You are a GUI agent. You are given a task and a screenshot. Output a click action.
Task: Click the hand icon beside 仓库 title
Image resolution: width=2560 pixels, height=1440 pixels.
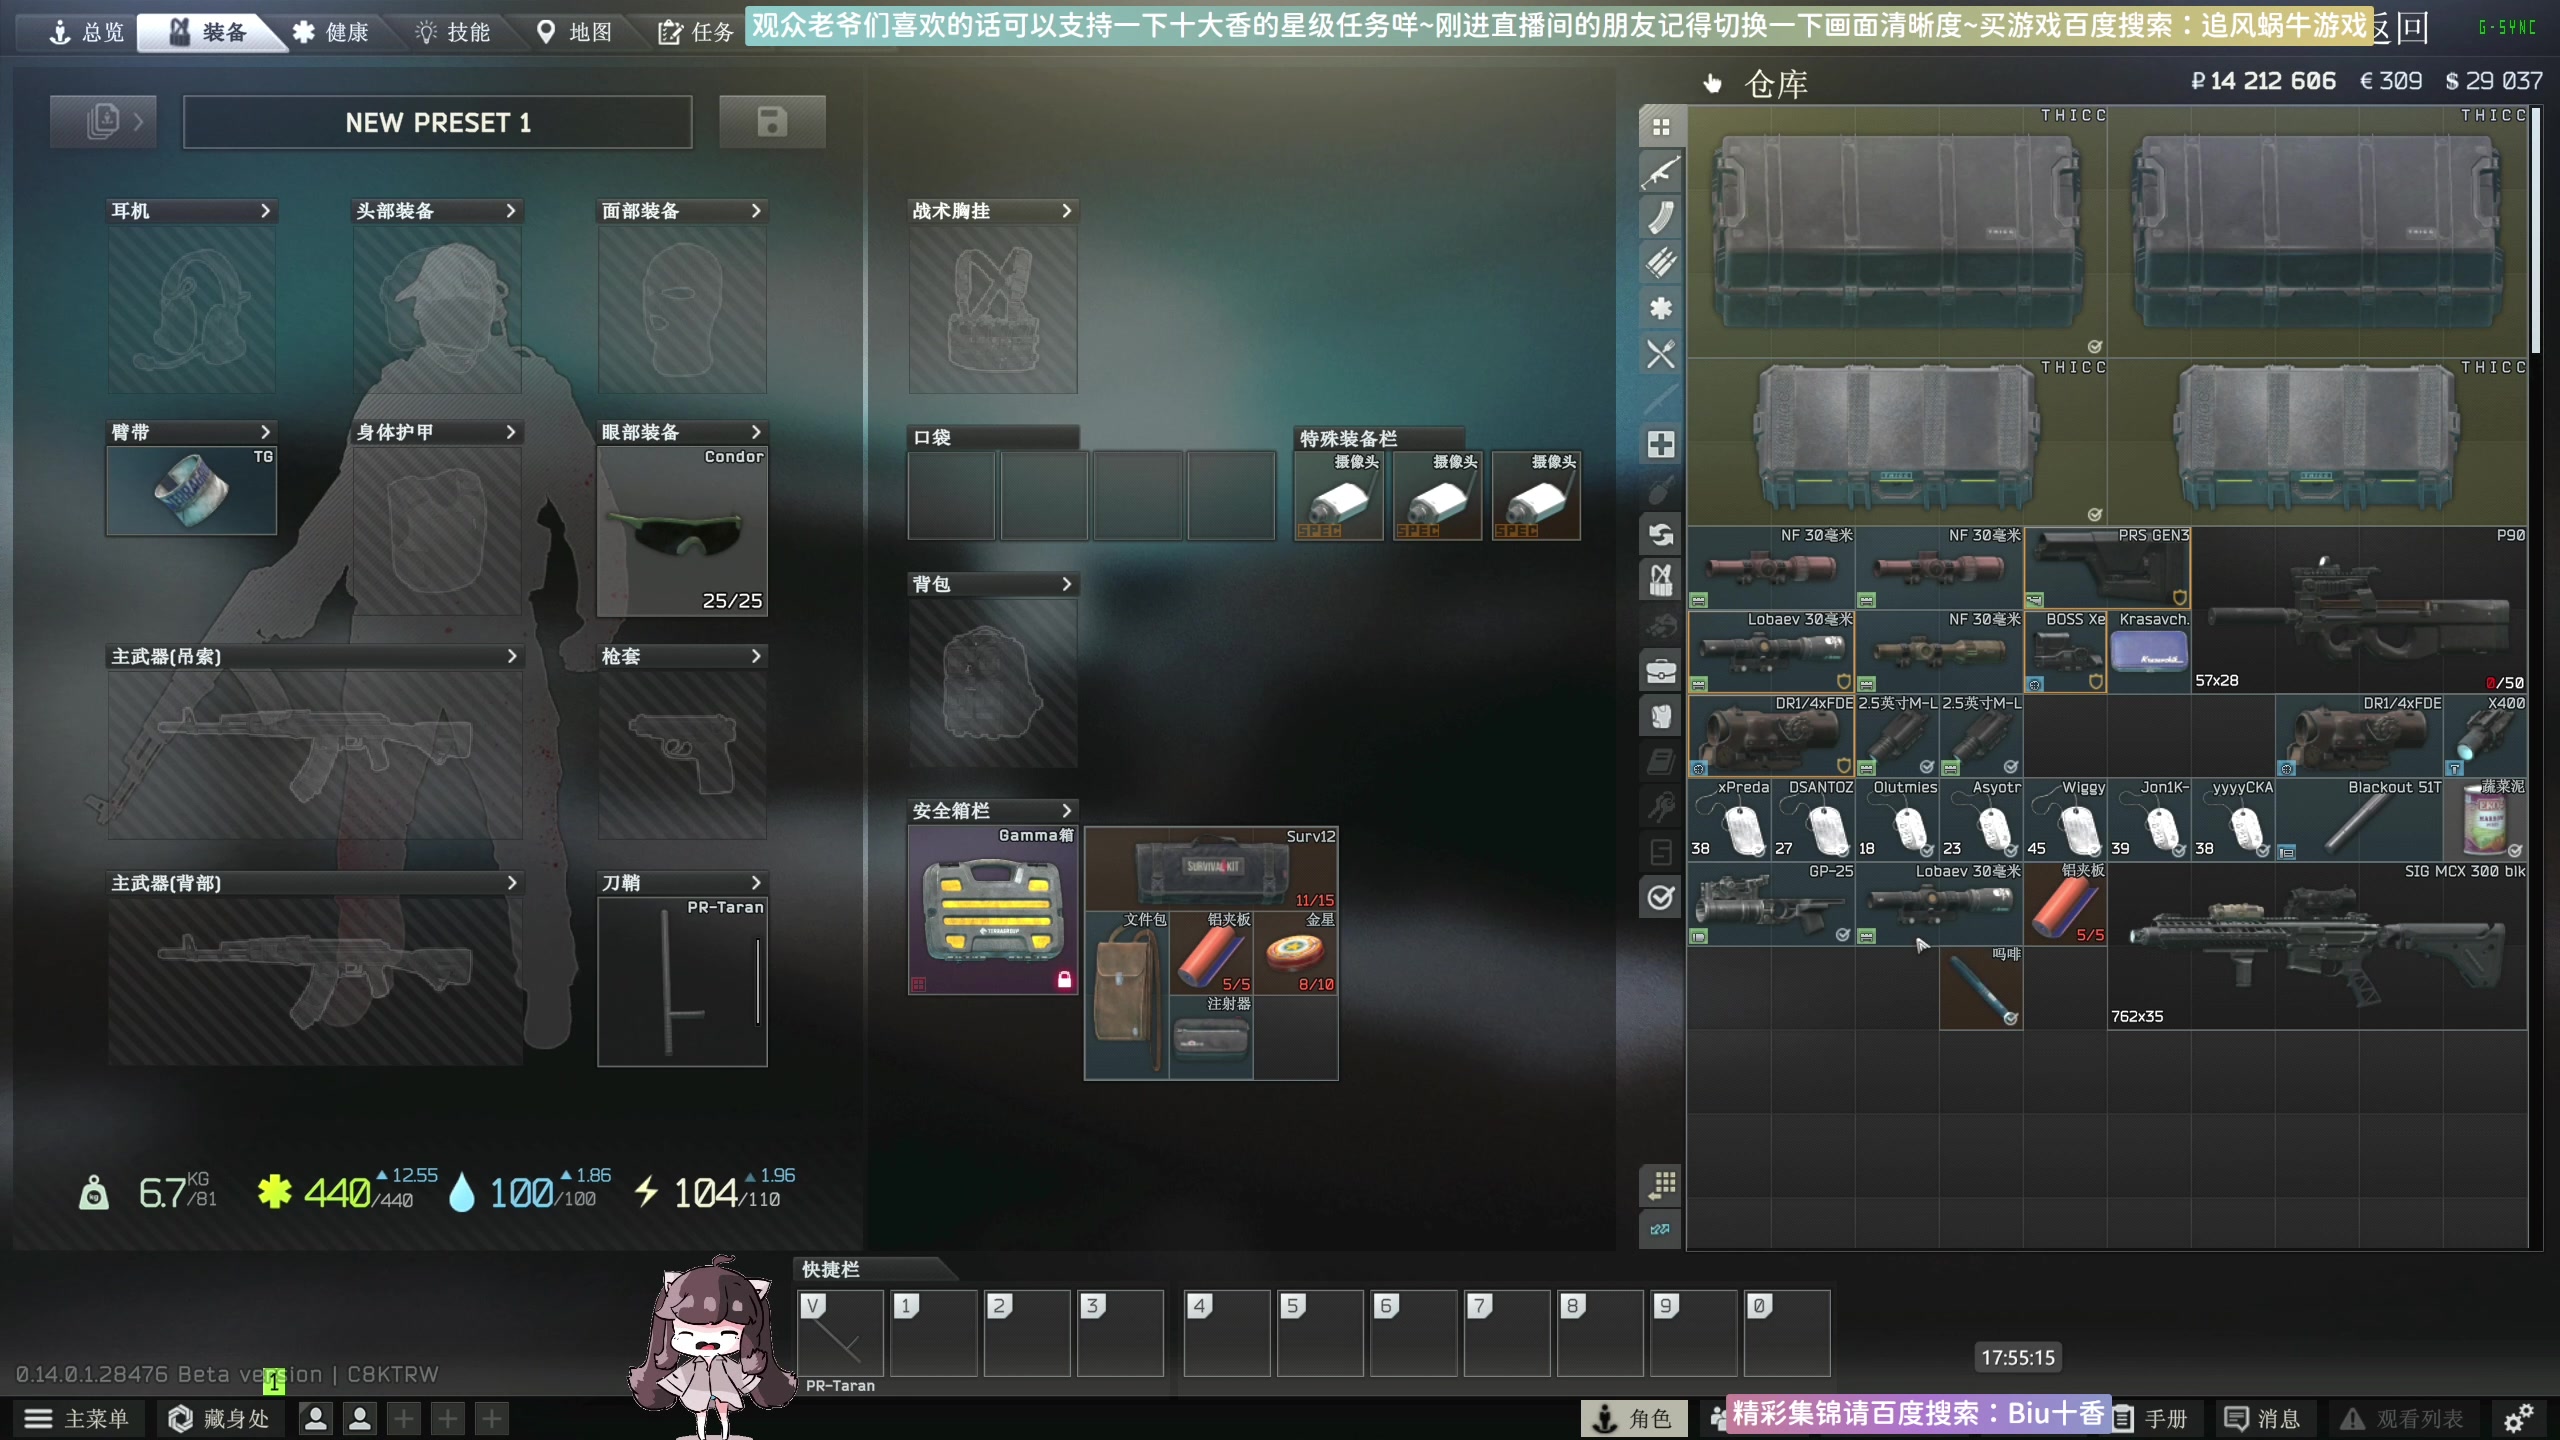1713,83
